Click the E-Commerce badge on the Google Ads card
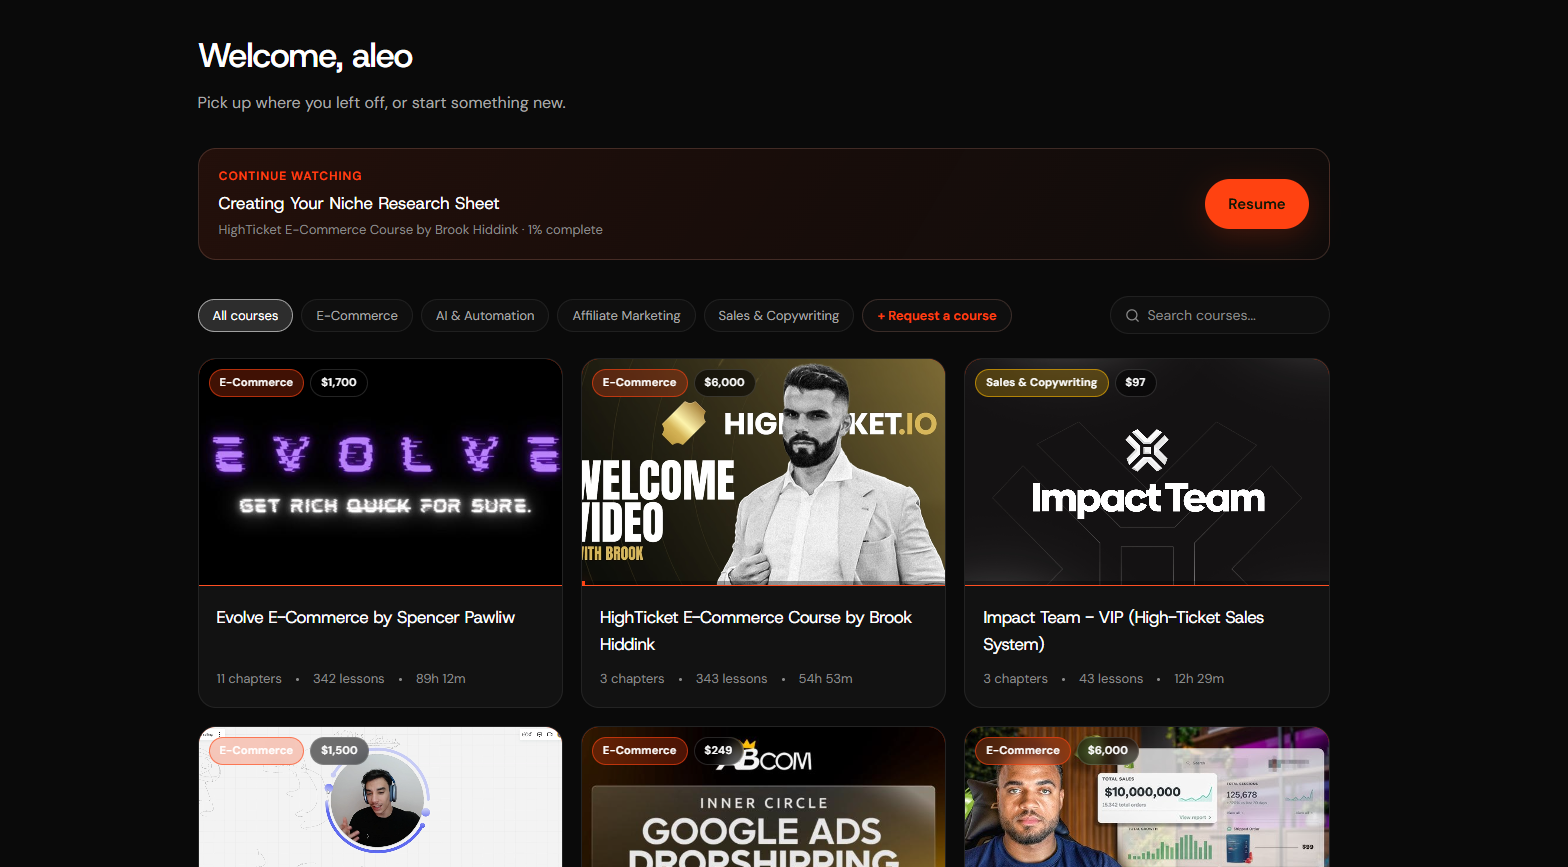1568x867 pixels. tap(639, 751)
